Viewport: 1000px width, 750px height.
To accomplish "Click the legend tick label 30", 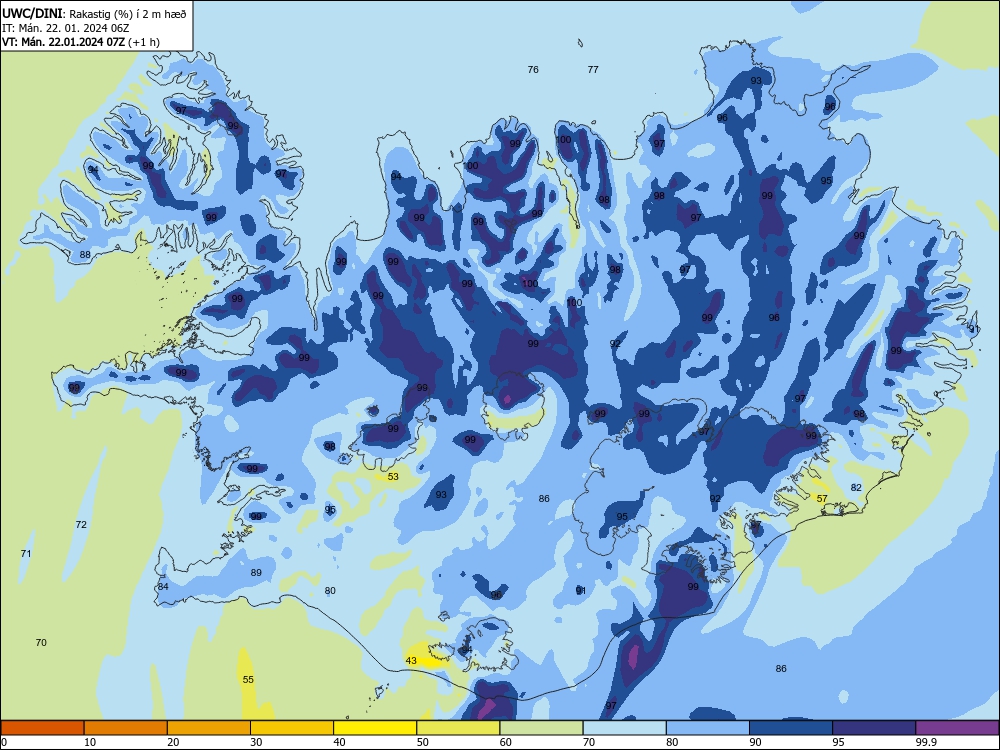I will (256, 742).
